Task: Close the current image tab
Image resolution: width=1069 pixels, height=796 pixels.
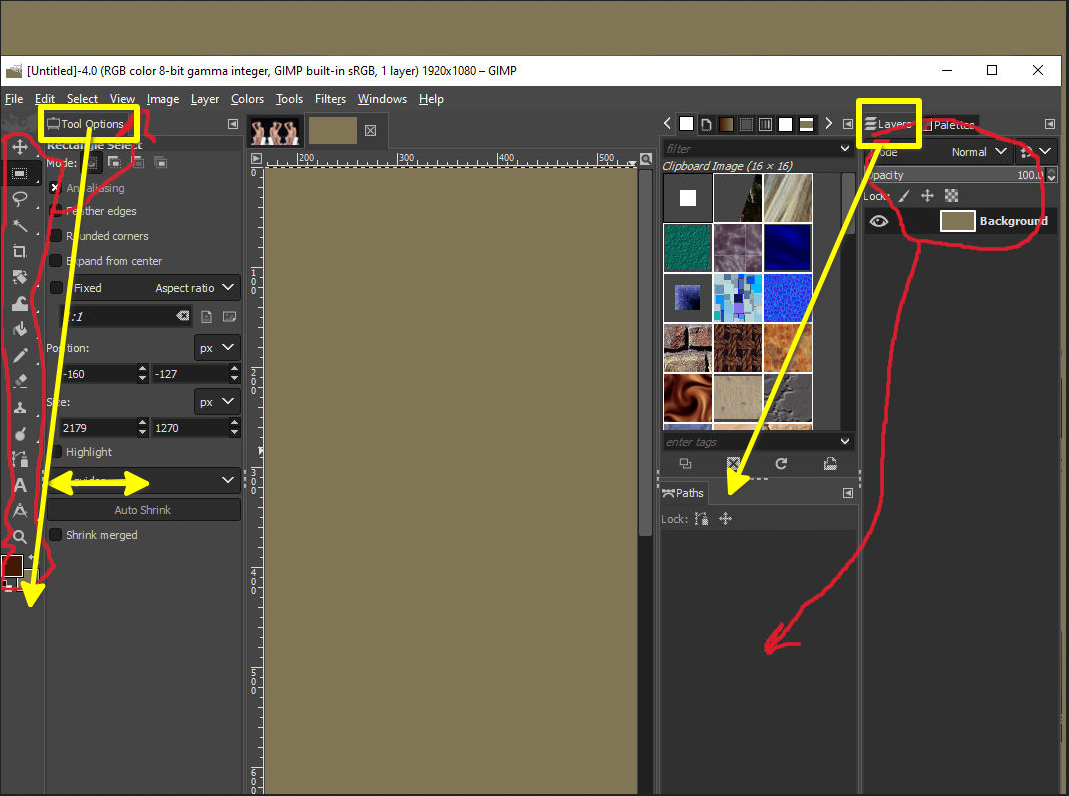Action: [370, 130]
